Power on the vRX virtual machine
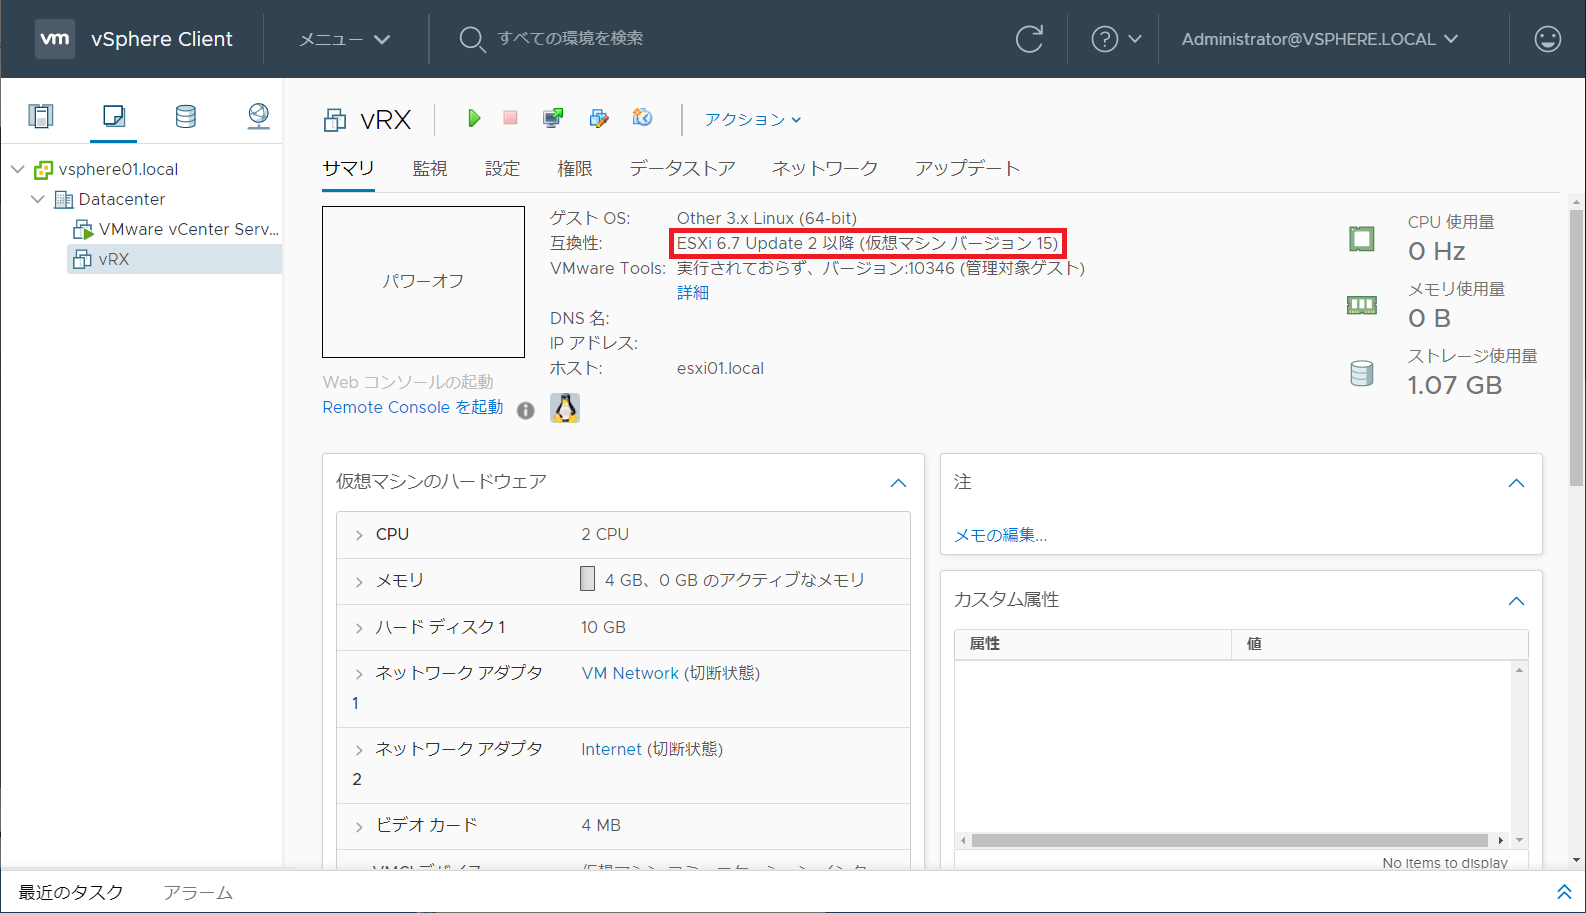Screen dimensions: 1586x913 pos(474,118)
